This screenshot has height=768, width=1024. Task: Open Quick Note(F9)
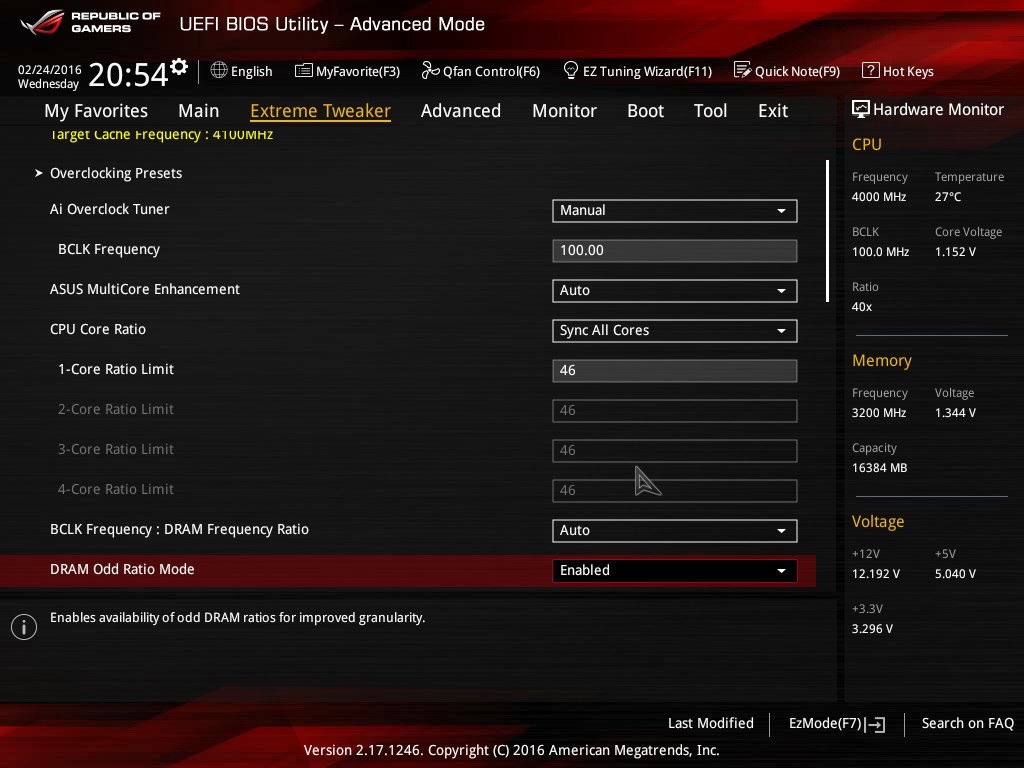(x=787, y=71)
